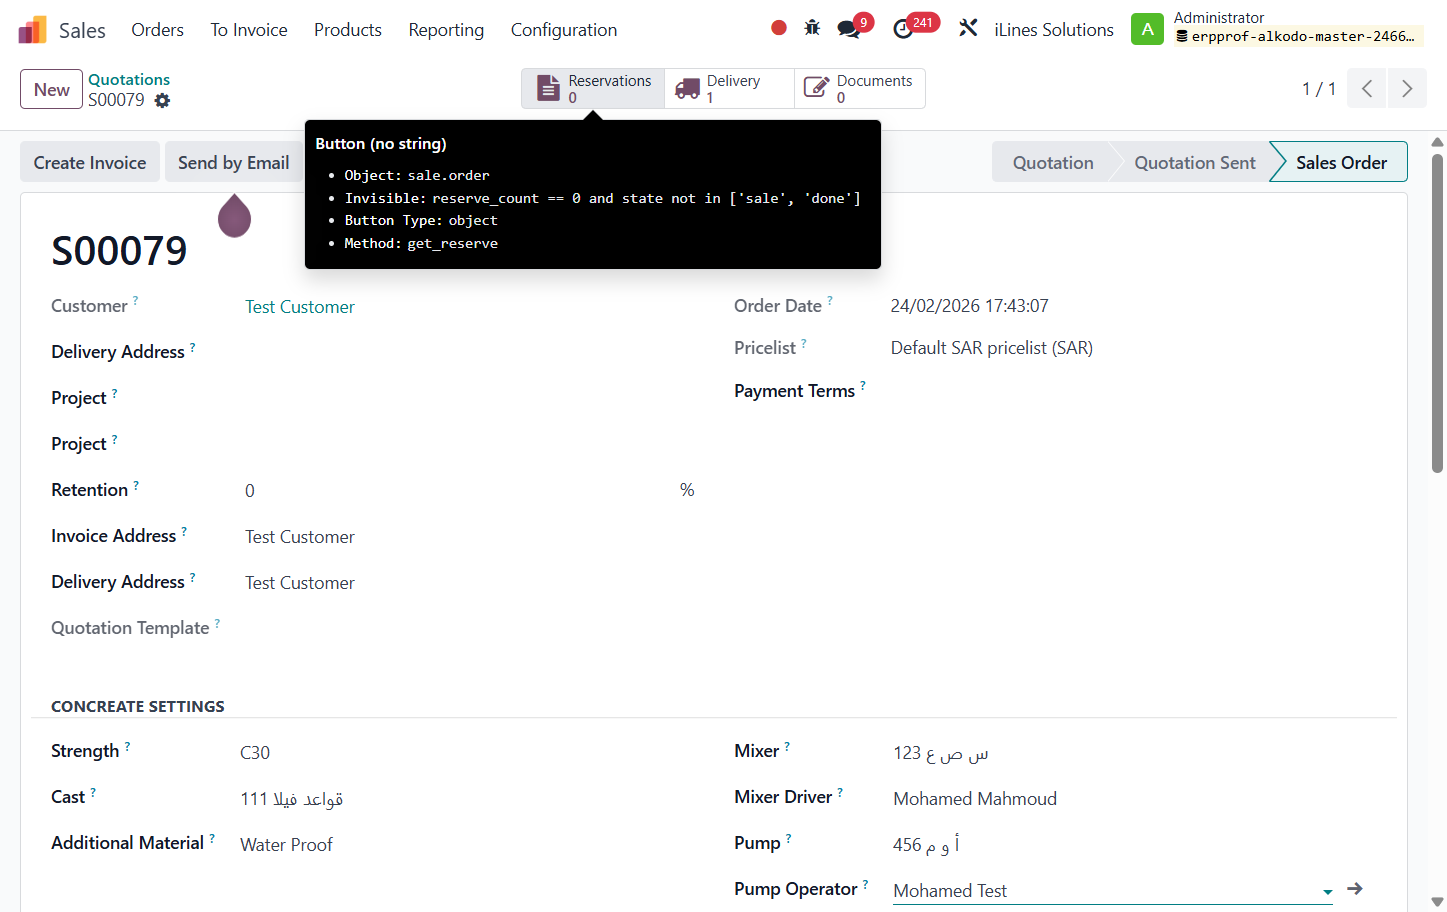The height and width of the screenshot is (912, 1447).
Task: Click the vertical scrollbar thumb
Action: pos(1438,313)
